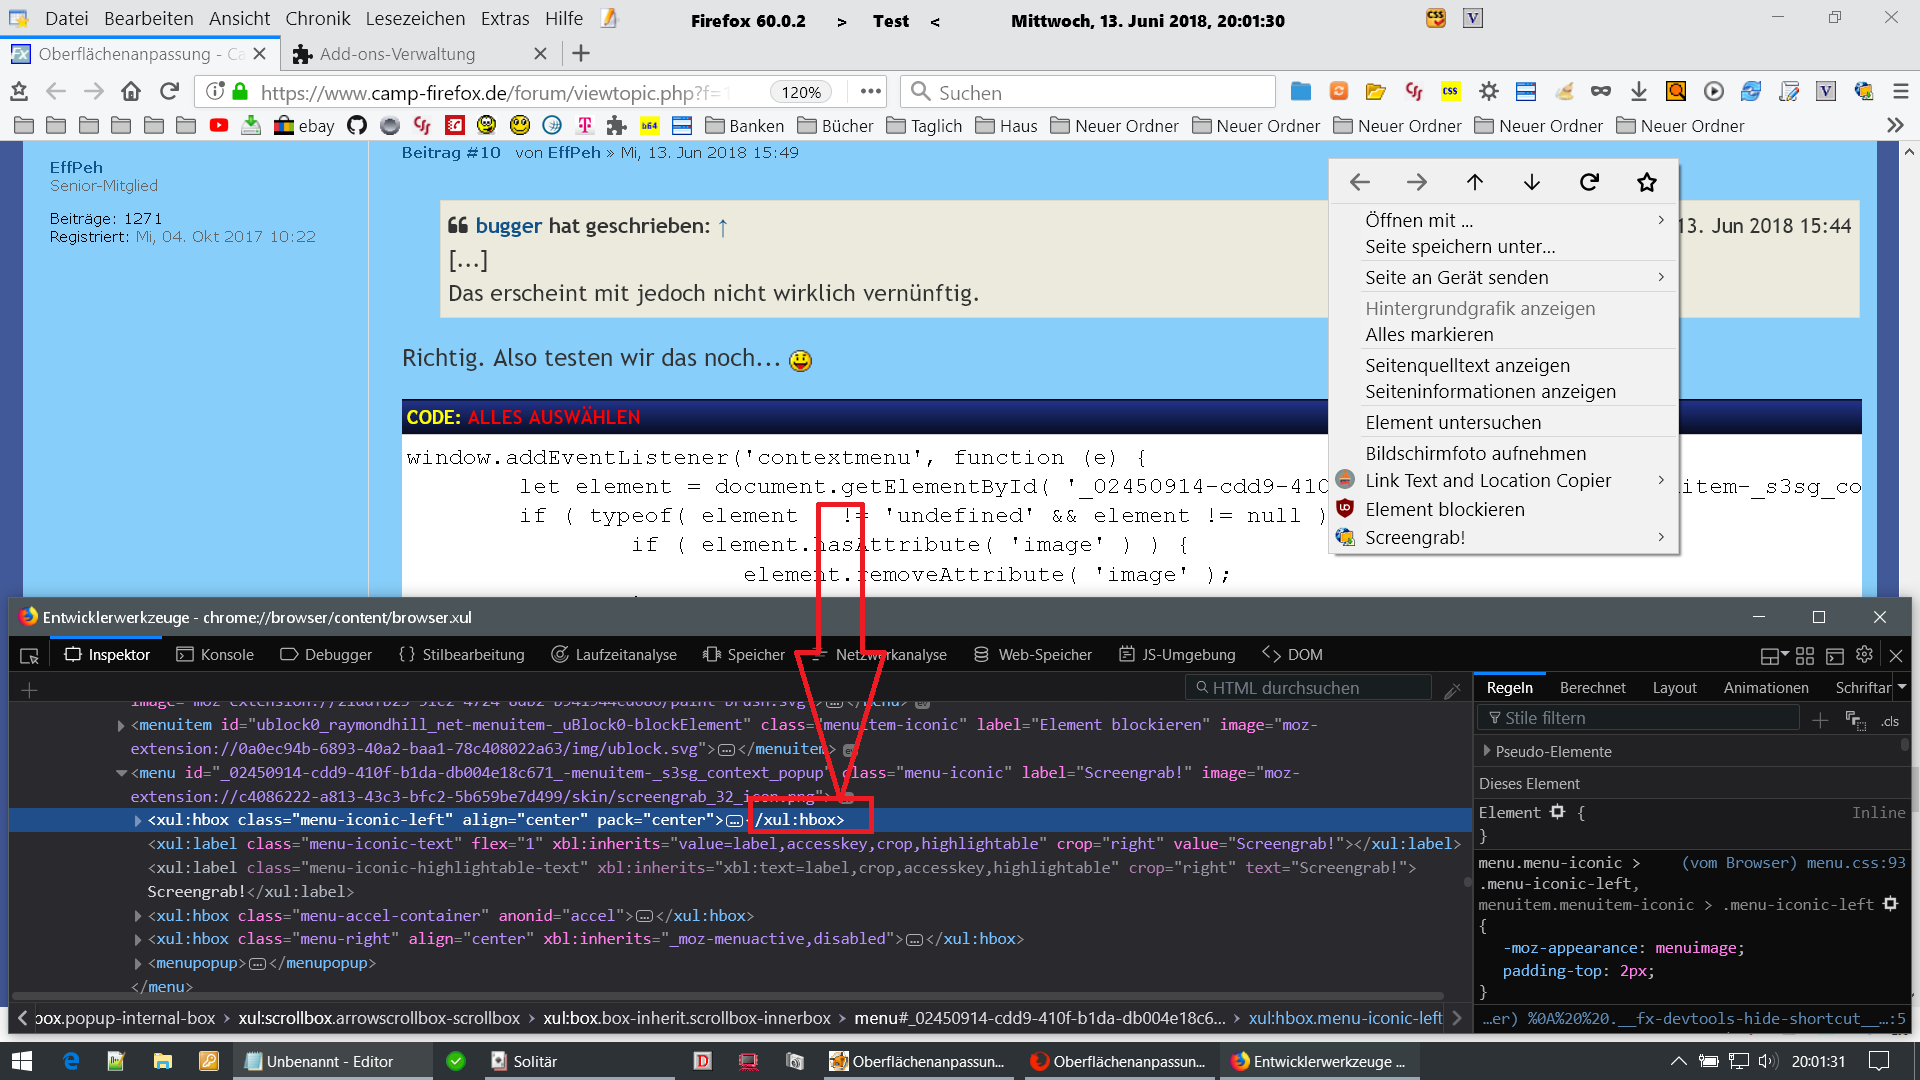Screen dimensions: 1920x1080
Task: Collapse the Screengrab menu node in tree
Action: tap(121, 773)
